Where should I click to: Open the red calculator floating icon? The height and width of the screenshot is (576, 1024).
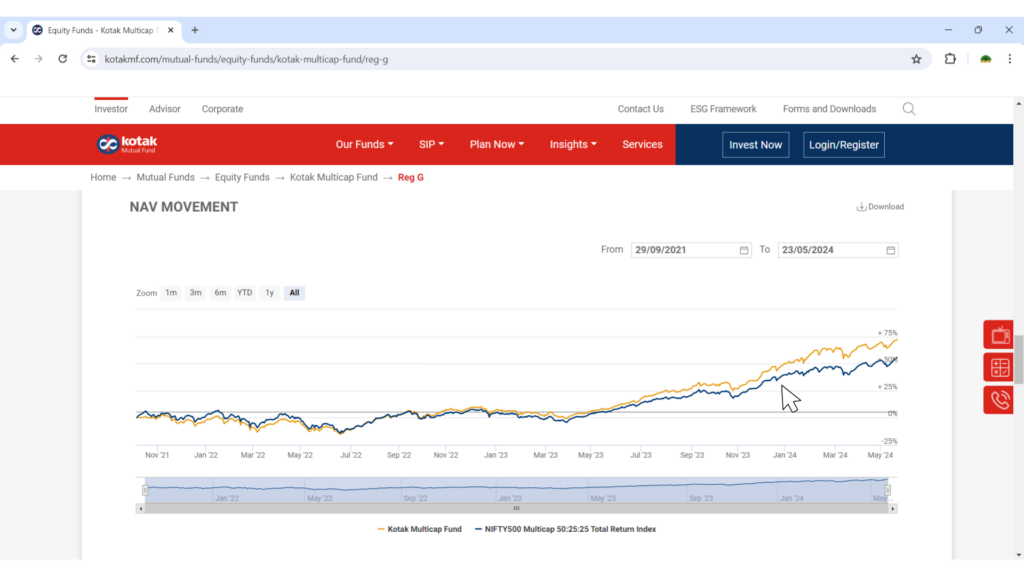pyautogui.click(x=999, y=368)
